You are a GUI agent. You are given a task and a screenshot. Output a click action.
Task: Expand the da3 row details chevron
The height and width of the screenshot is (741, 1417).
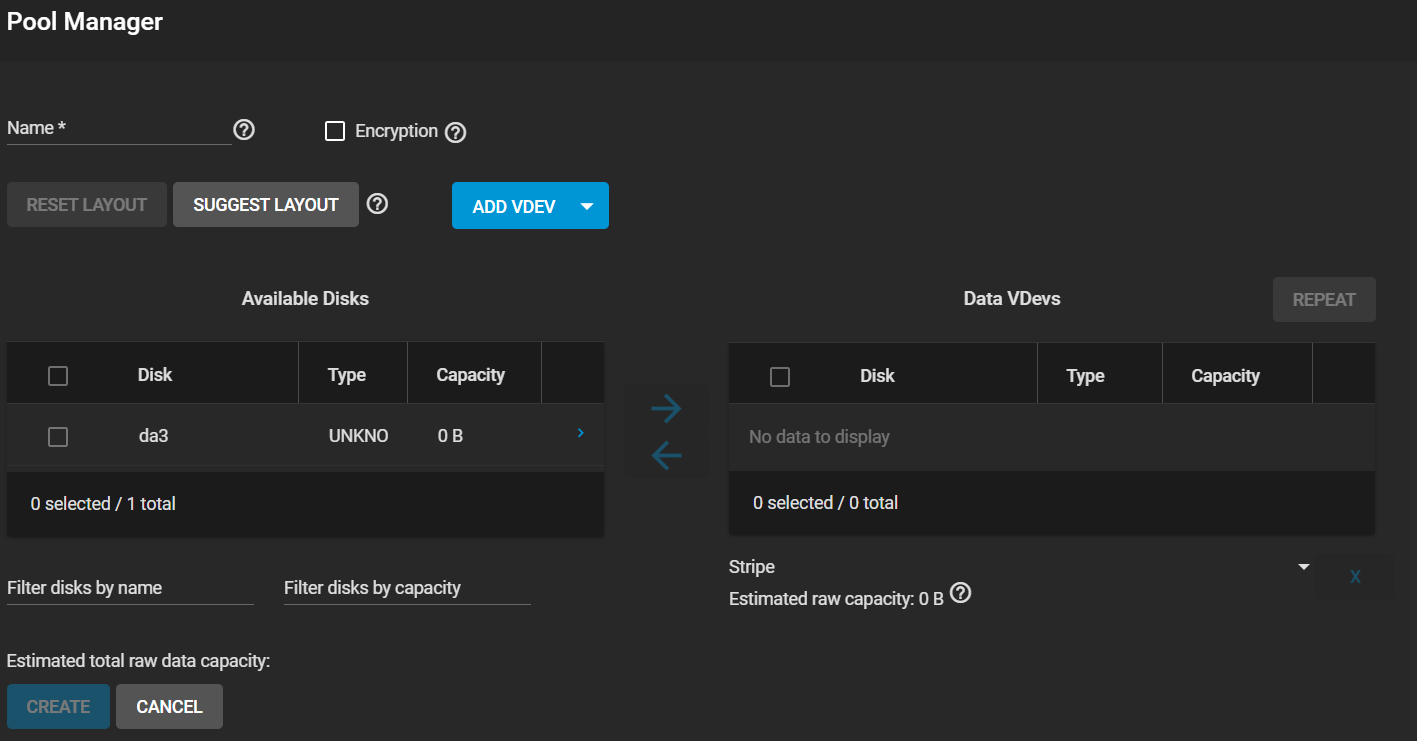pyautogui.click(x=581, y=433)
